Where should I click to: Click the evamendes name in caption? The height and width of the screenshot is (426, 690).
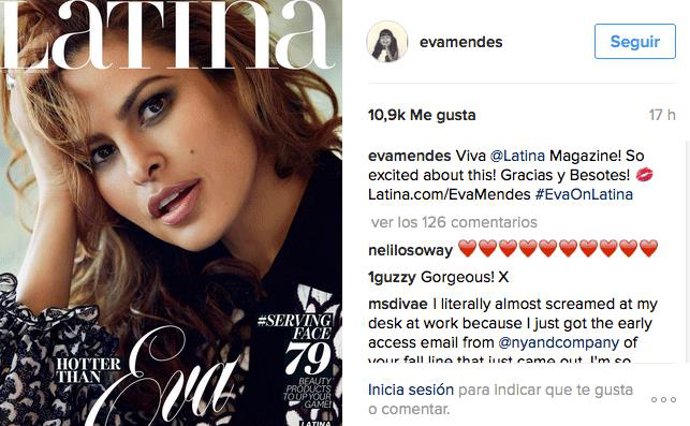coord(409,156)
